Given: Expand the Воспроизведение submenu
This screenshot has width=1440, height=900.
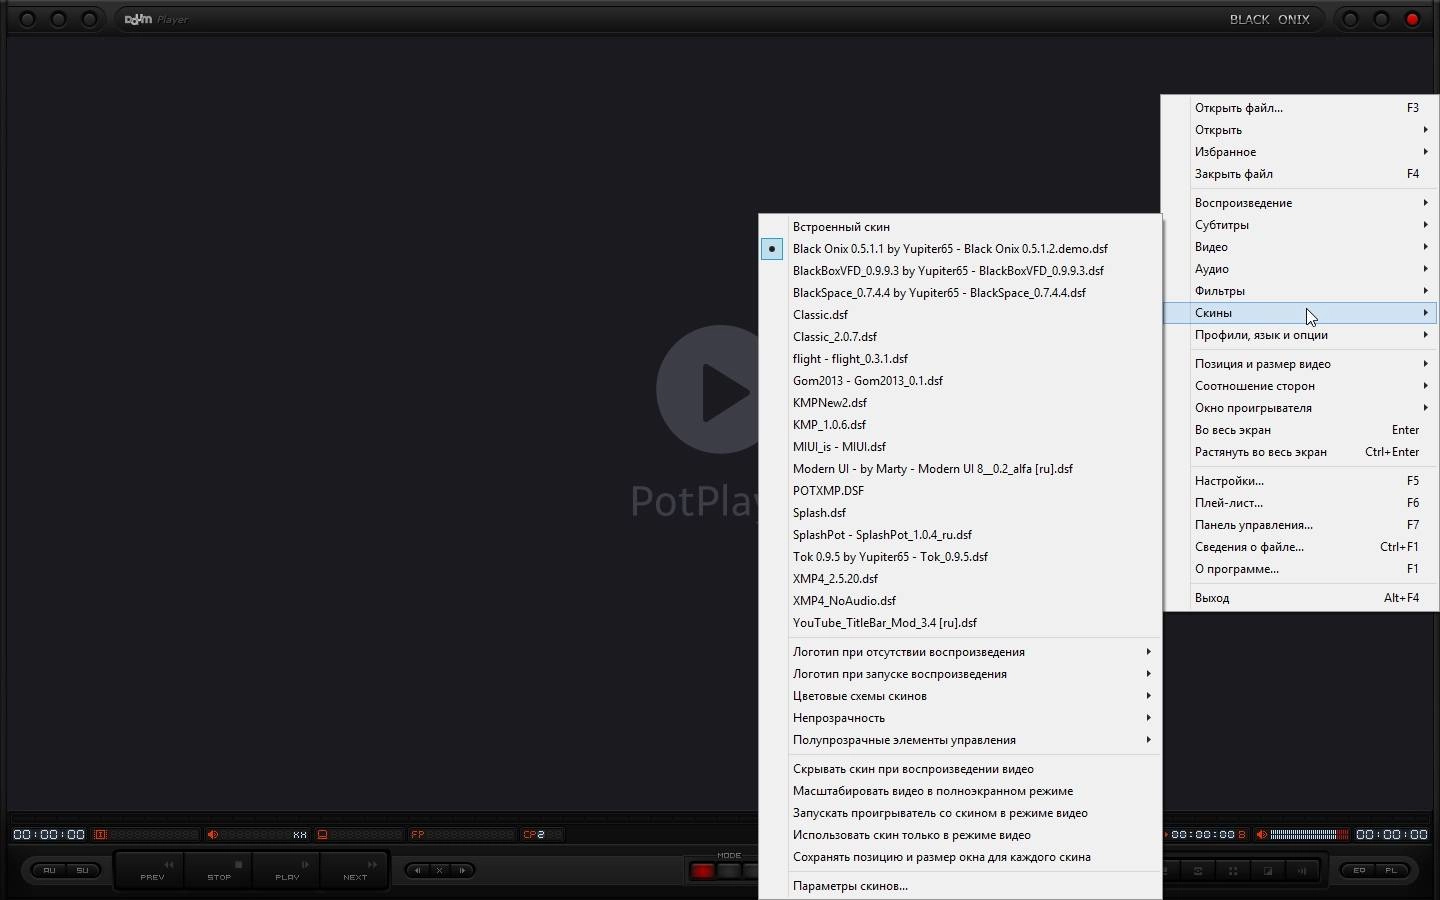Looking at the screenshot, I should [1300, 203].
